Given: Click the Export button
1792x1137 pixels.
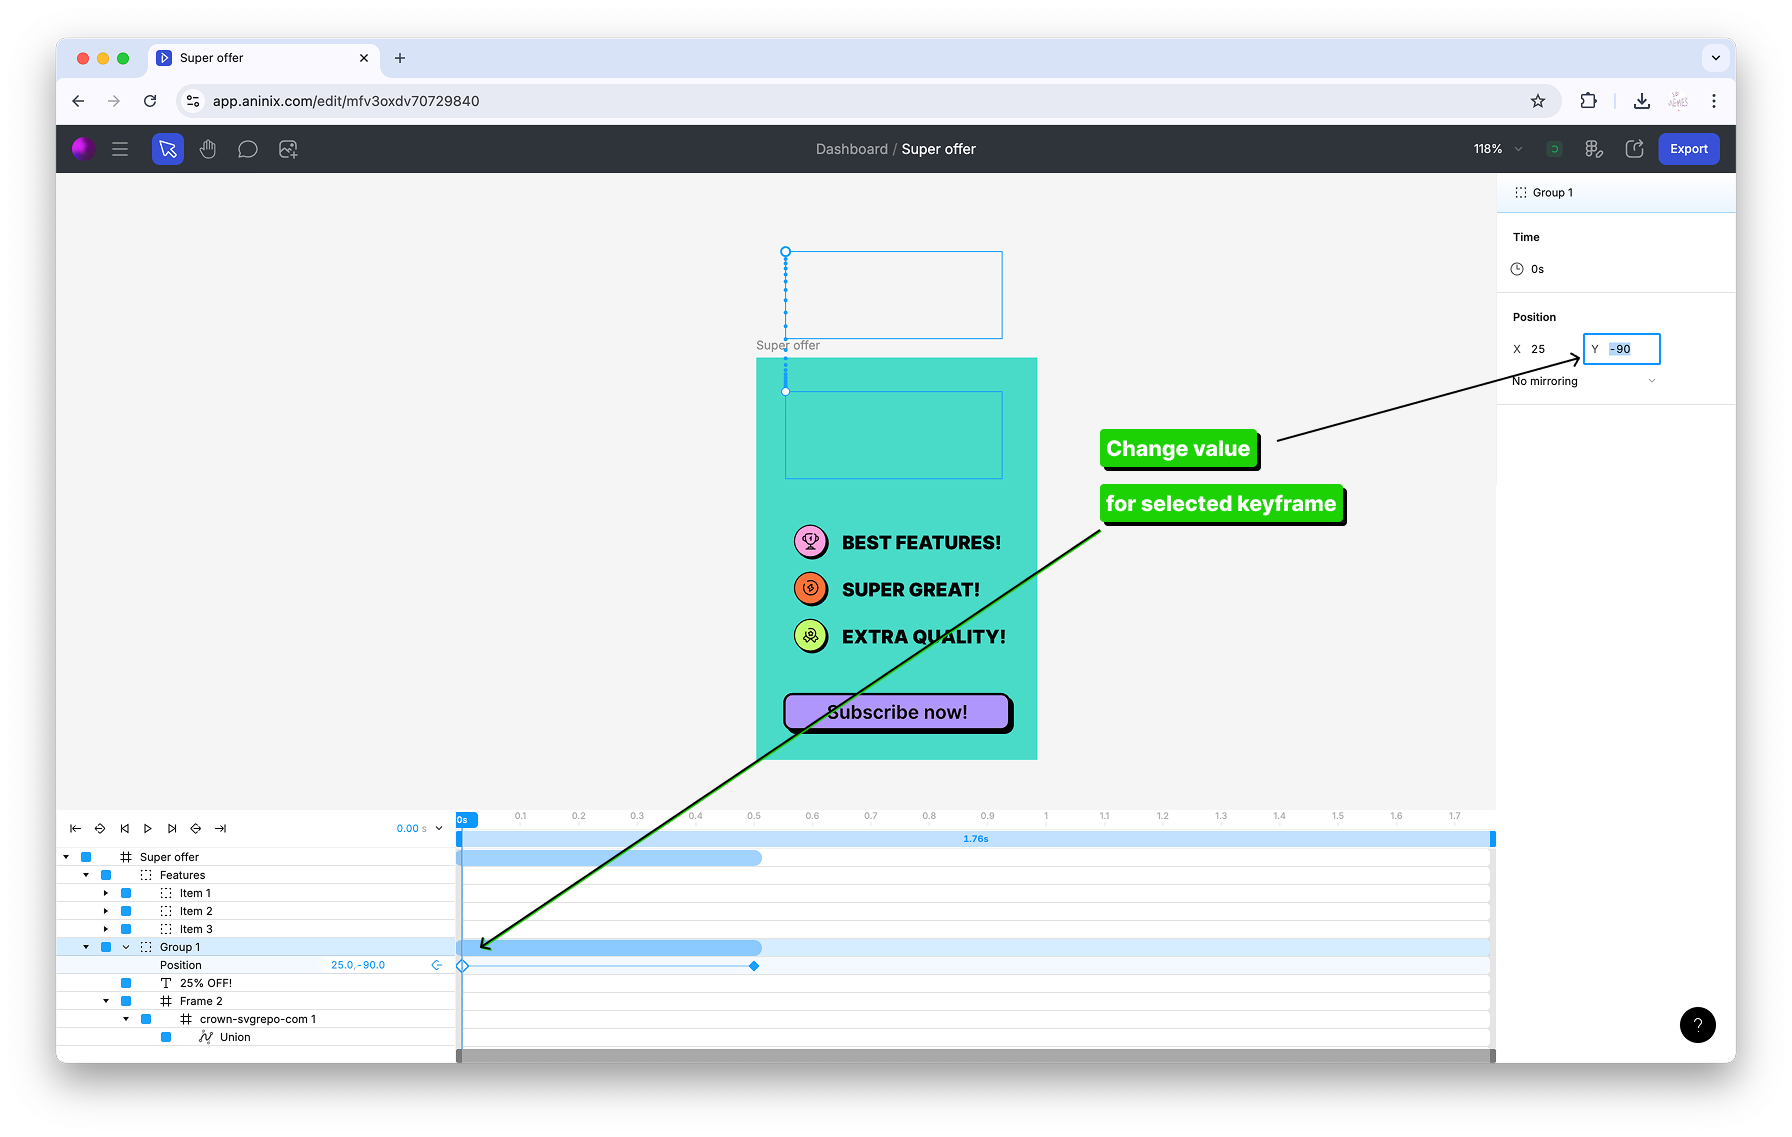Looking at the screenshot, I should tap(1689, 149).
